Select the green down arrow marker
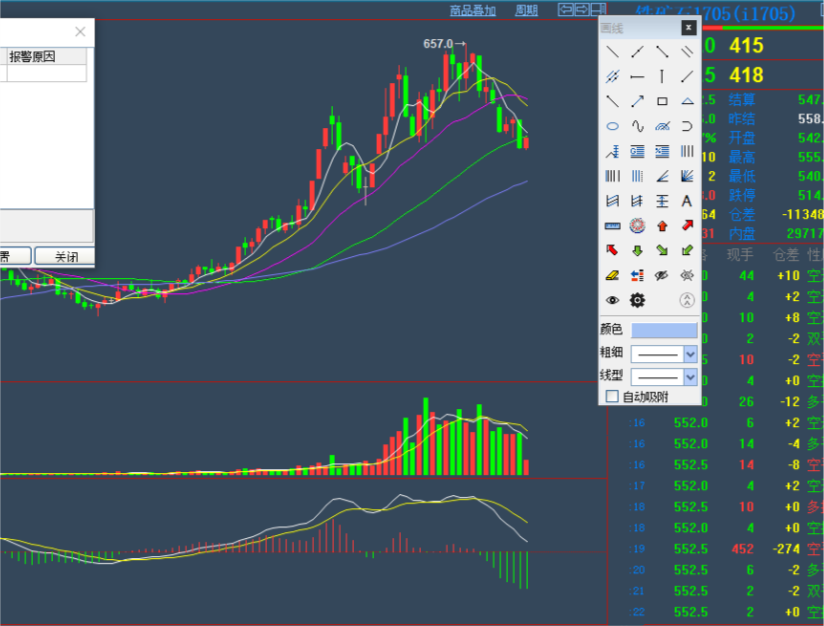Viewport: 824px width, 626px height. coord(637,251)
